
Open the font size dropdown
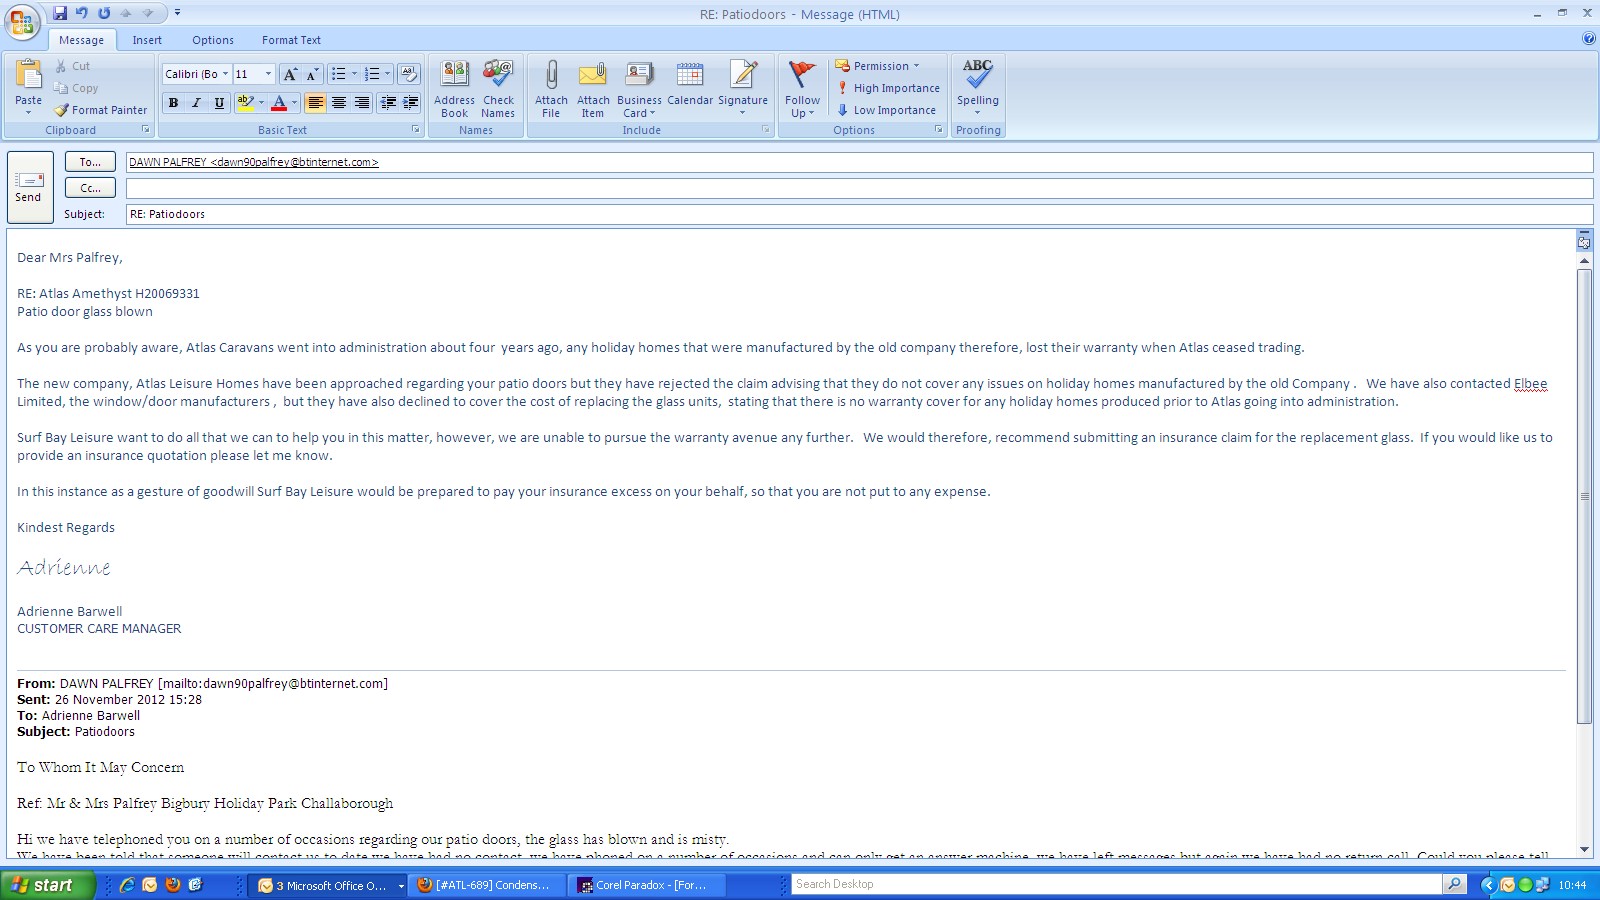268,74
